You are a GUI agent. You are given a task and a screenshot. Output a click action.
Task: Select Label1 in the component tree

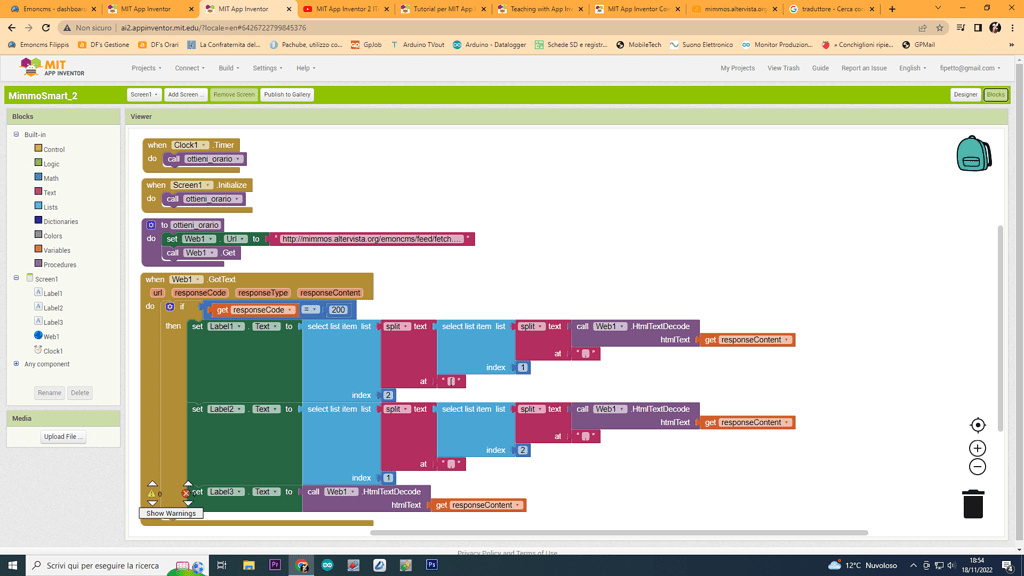pyautogui.click(x=53, y=294)
